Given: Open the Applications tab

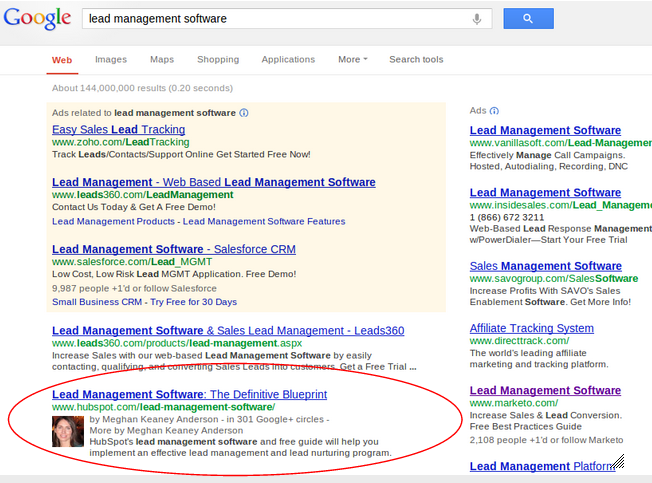Looking at the screenshot, I should (288, 59).
